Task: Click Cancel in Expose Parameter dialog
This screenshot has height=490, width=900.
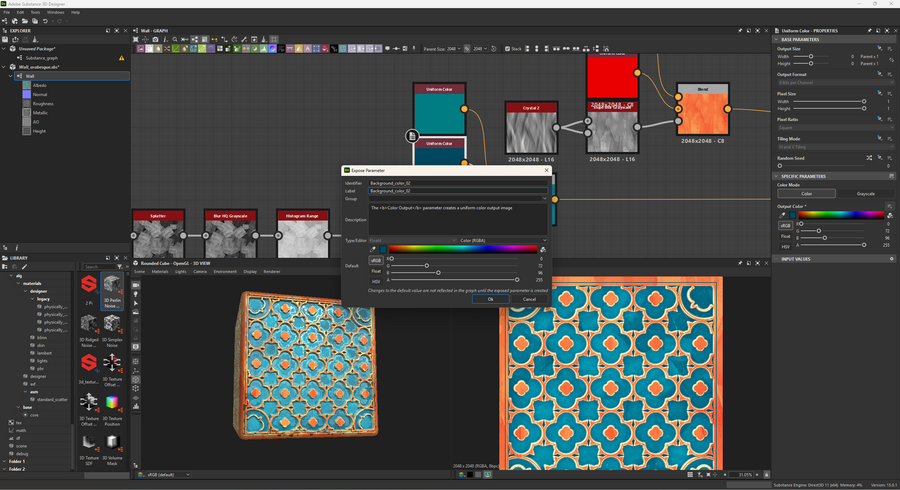Action: coord(529,299)
